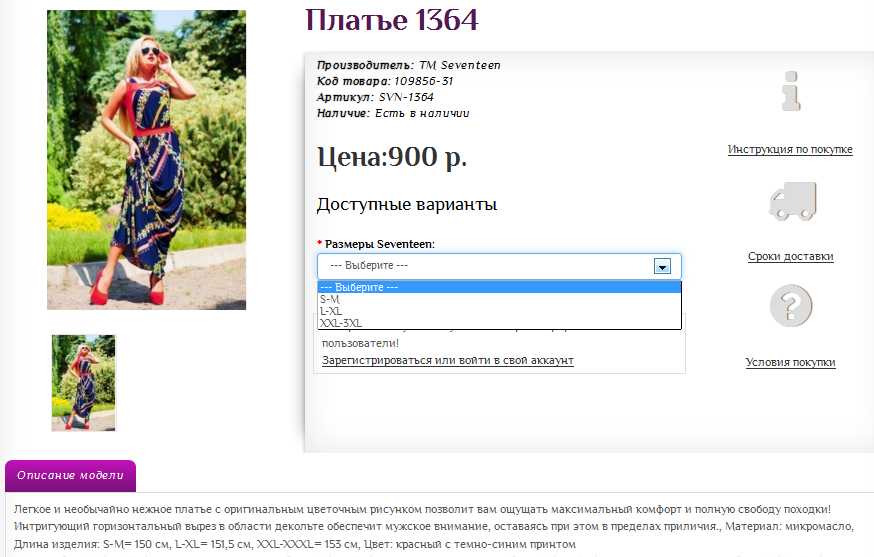874x557 pixels.
Task: Select the S-M size option
Action: point(499,299)
